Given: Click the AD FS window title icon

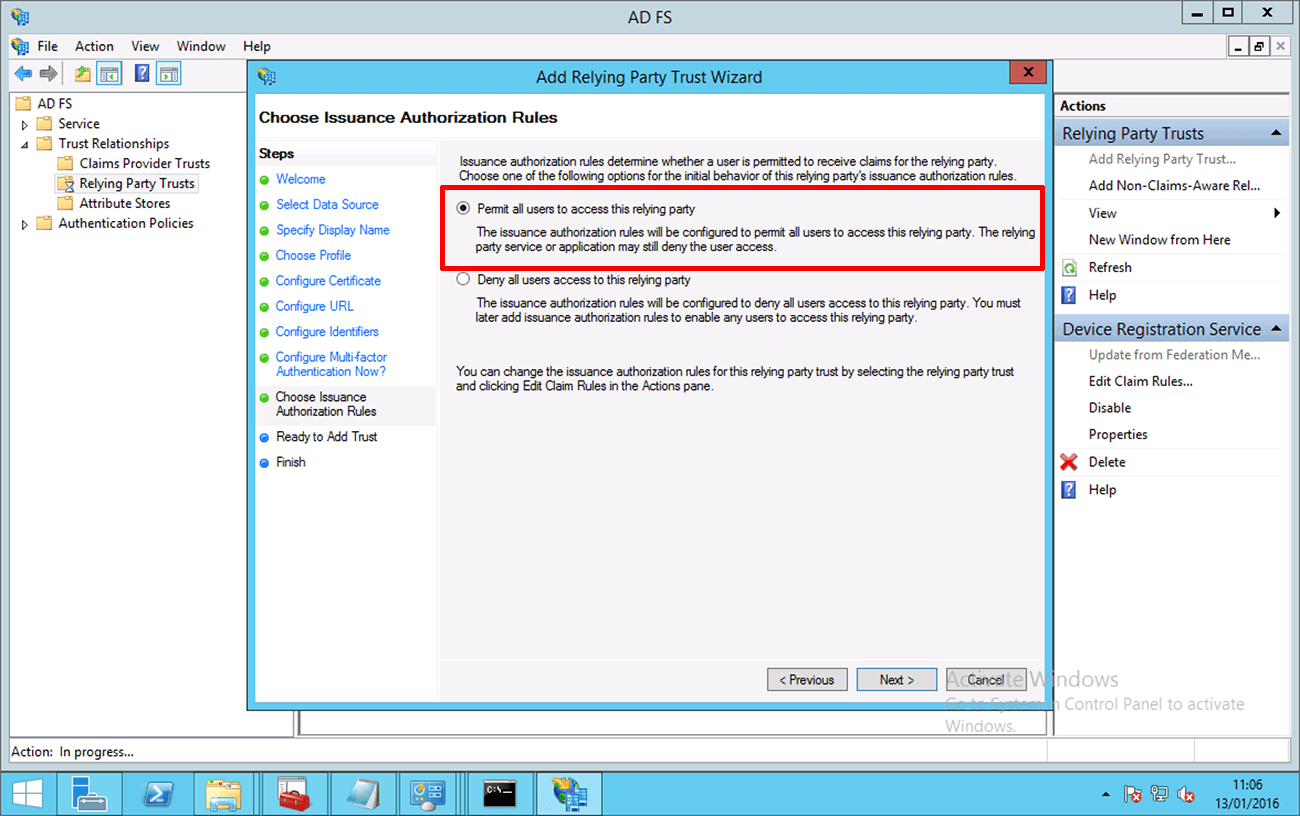Looking at the screenshot, I should pos(19,15).
